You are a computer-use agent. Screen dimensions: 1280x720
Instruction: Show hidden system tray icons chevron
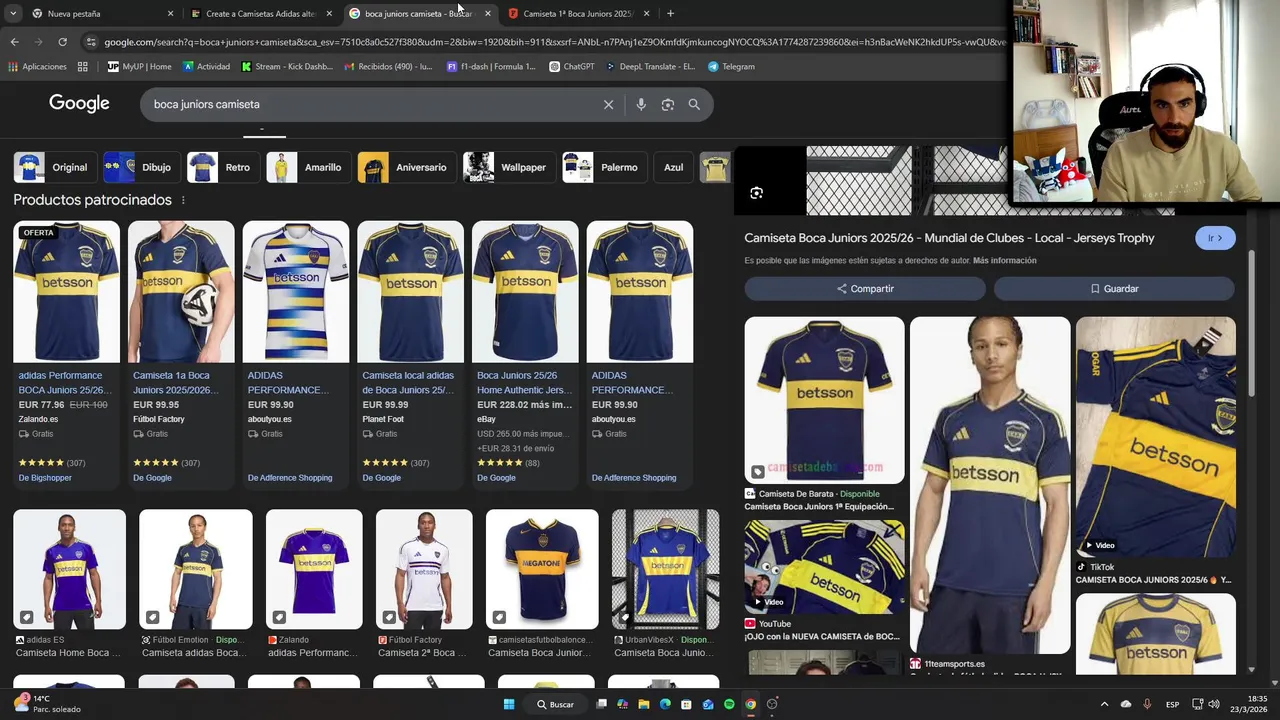[1104, 704]
